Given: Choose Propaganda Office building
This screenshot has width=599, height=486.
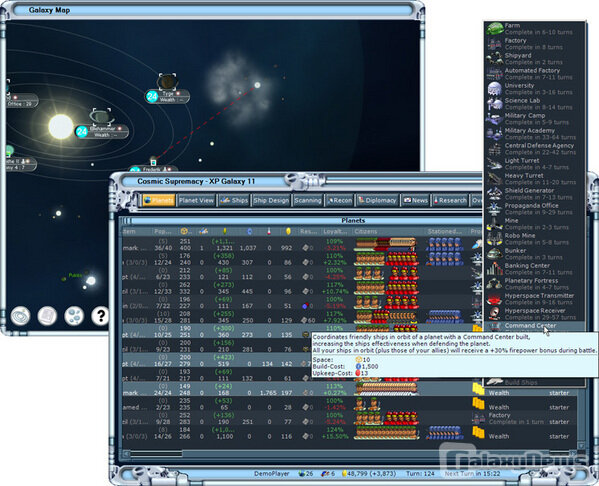Looking at the screenshot, I should coord(535,209).
